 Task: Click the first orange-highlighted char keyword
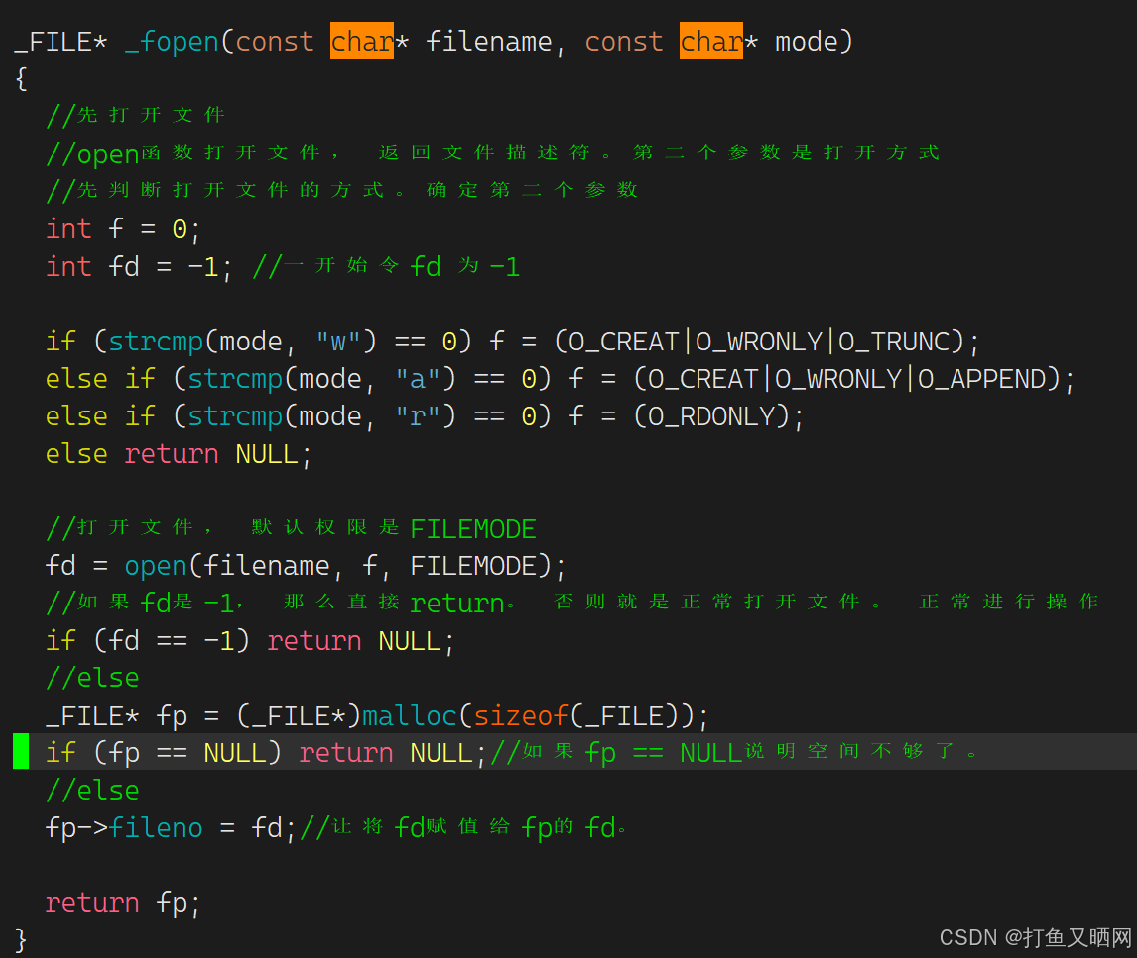coord(361,41)
